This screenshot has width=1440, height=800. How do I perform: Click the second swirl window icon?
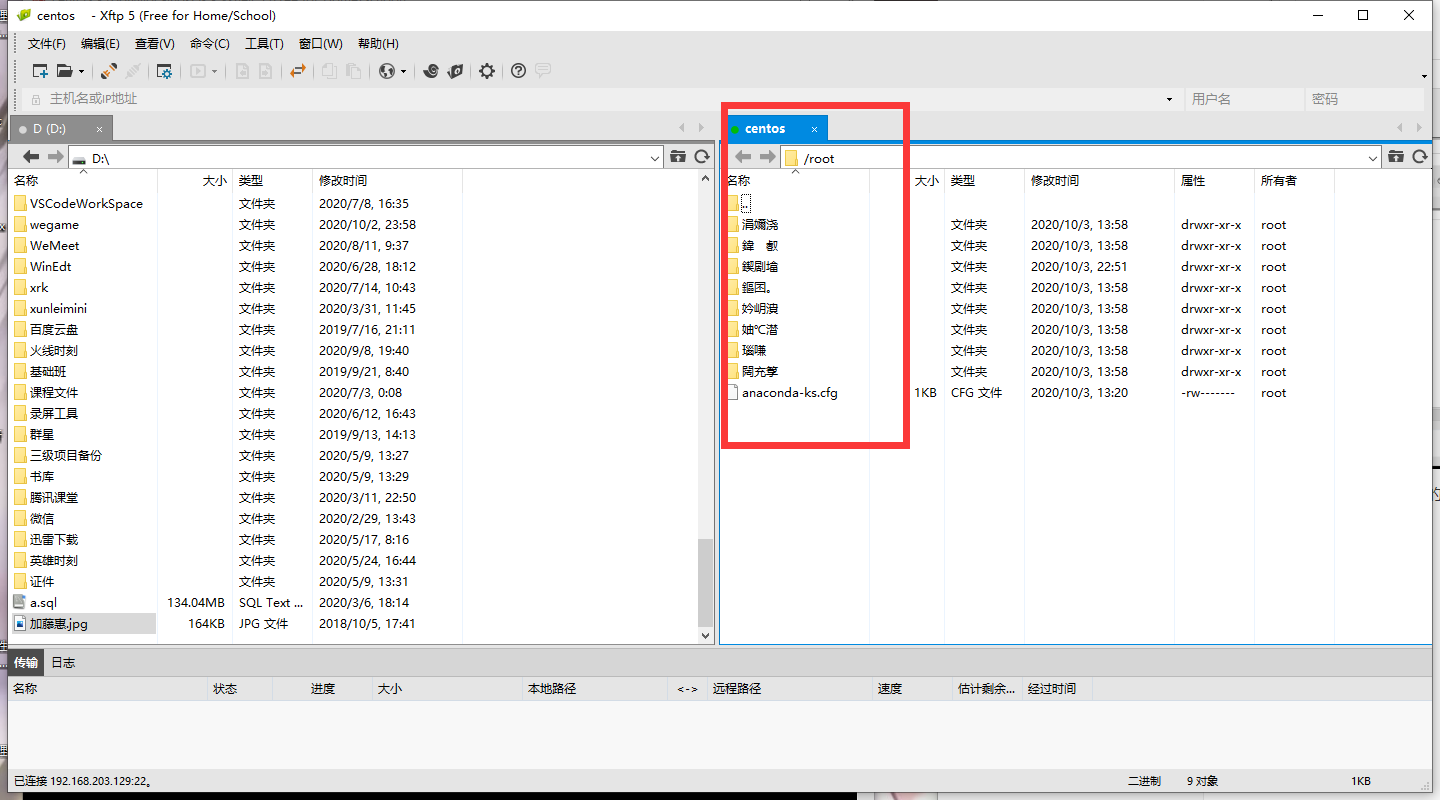tap(455, 71)
